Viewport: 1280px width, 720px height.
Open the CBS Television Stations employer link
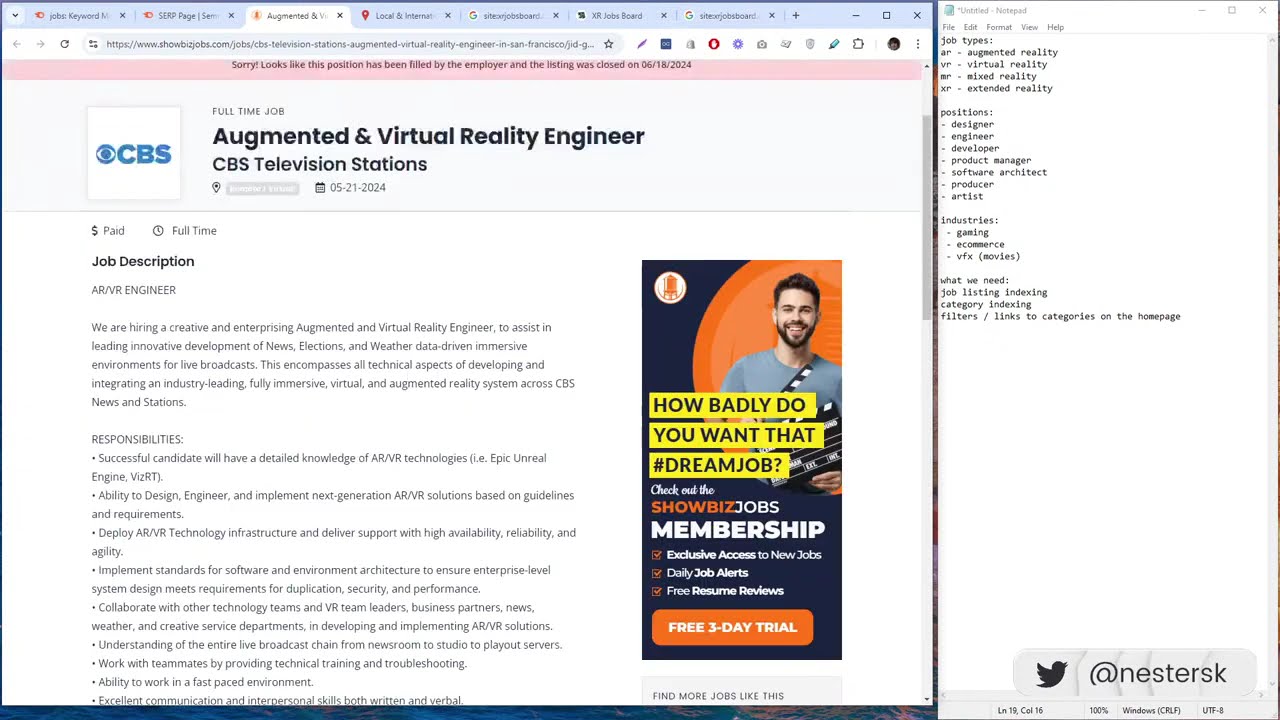319,164
